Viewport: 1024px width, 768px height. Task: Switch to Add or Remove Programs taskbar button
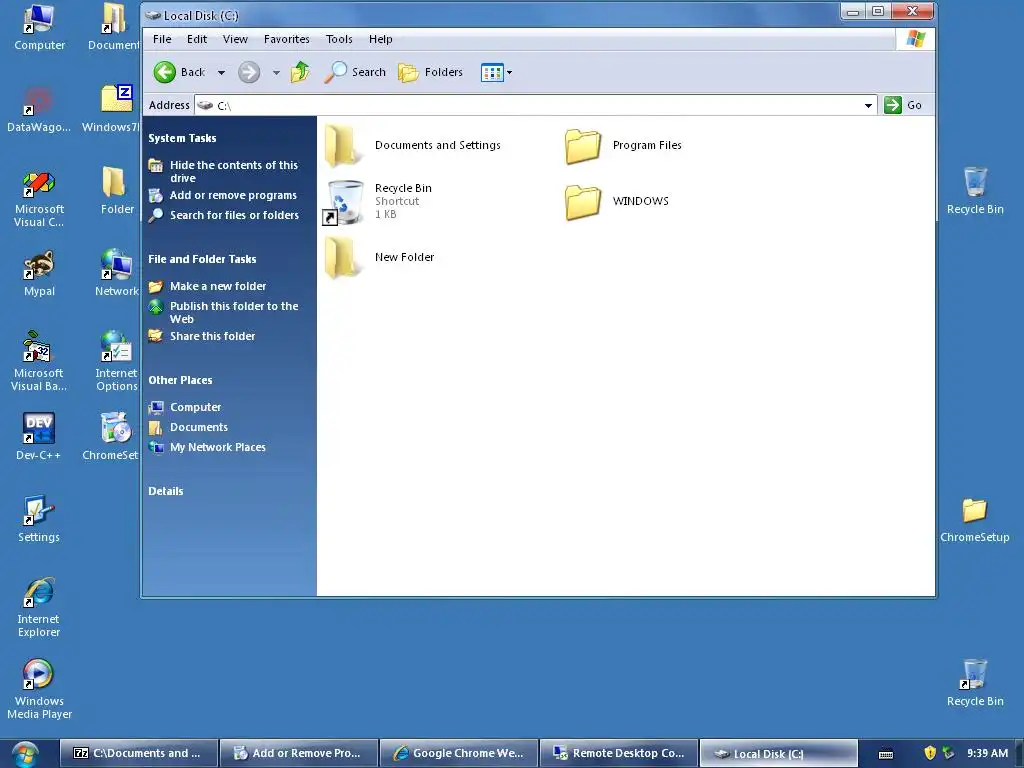tap(299, 754)
